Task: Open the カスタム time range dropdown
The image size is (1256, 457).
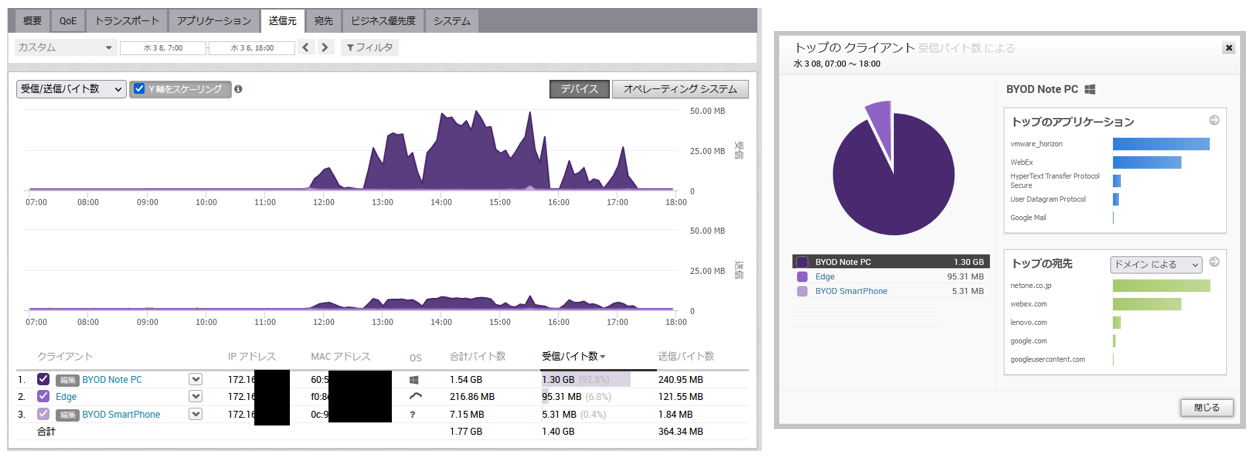Action: (x=66, y=47)
